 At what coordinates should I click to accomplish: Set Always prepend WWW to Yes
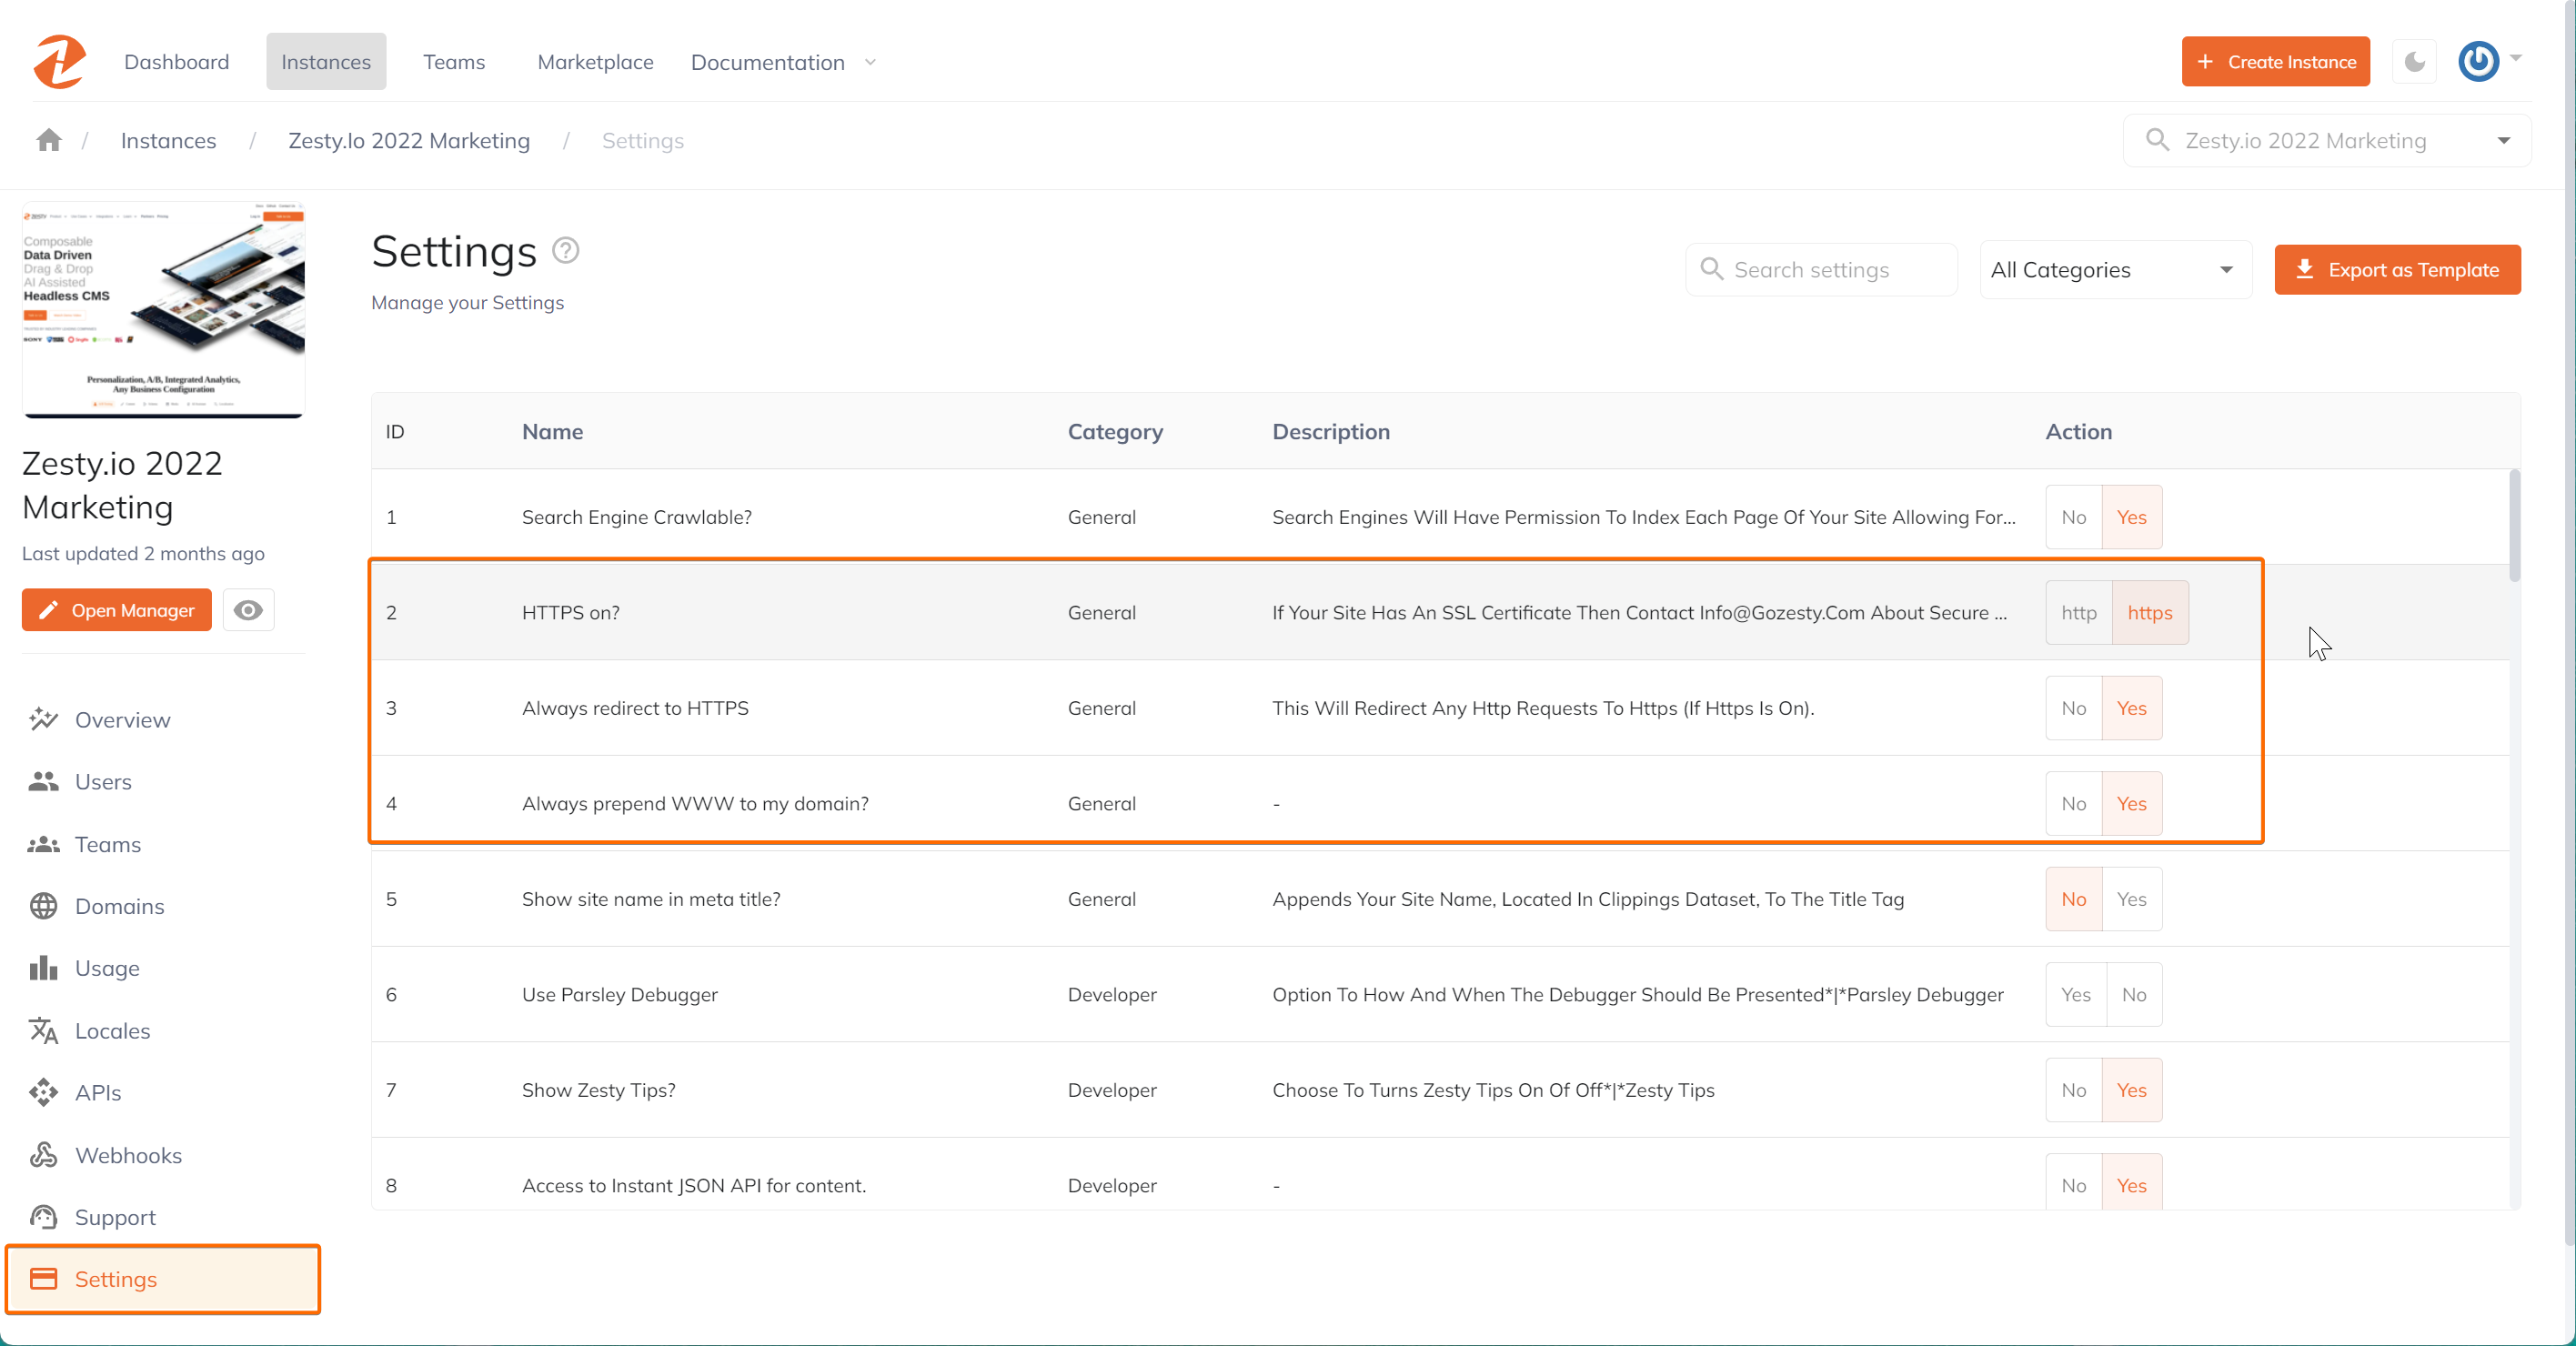[2131, 804]
